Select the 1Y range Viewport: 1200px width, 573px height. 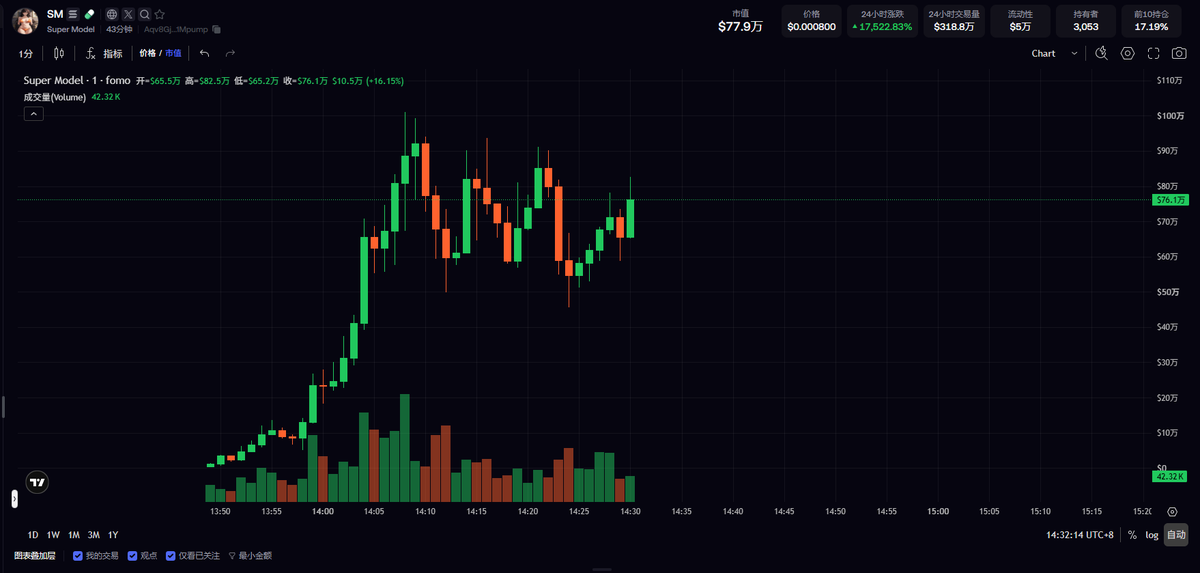[113, 534]
